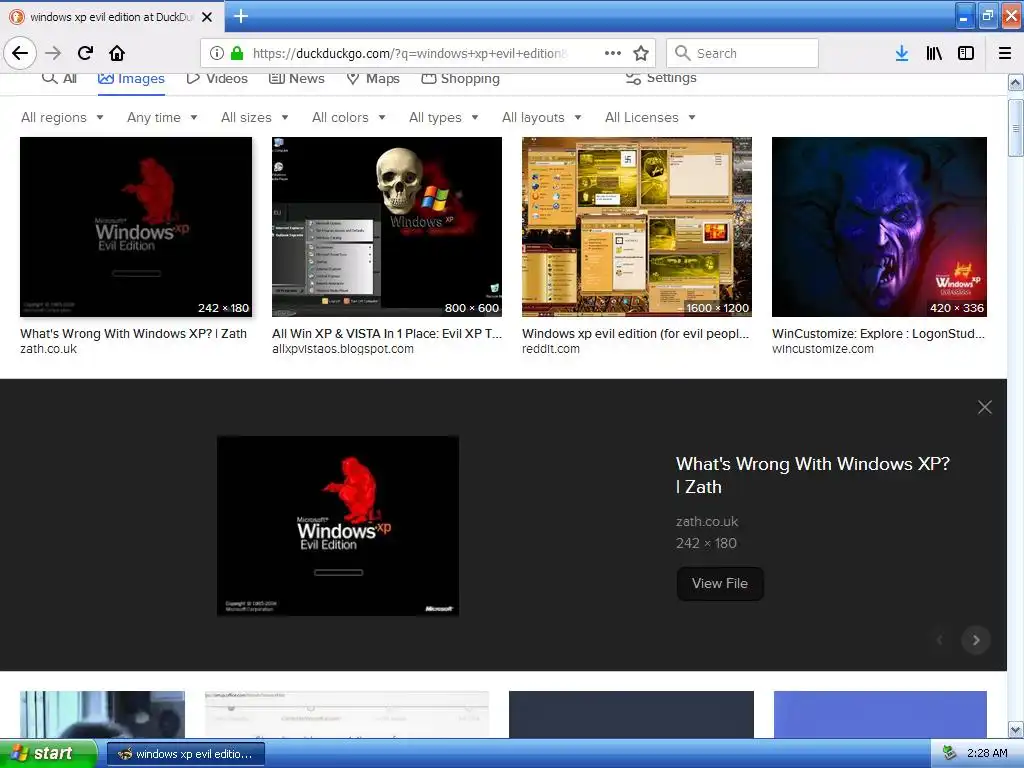Click zath.co.uk under first thumbnail
The width and height of the screenshot is (1024, 768).
click(x=48, y=349)
